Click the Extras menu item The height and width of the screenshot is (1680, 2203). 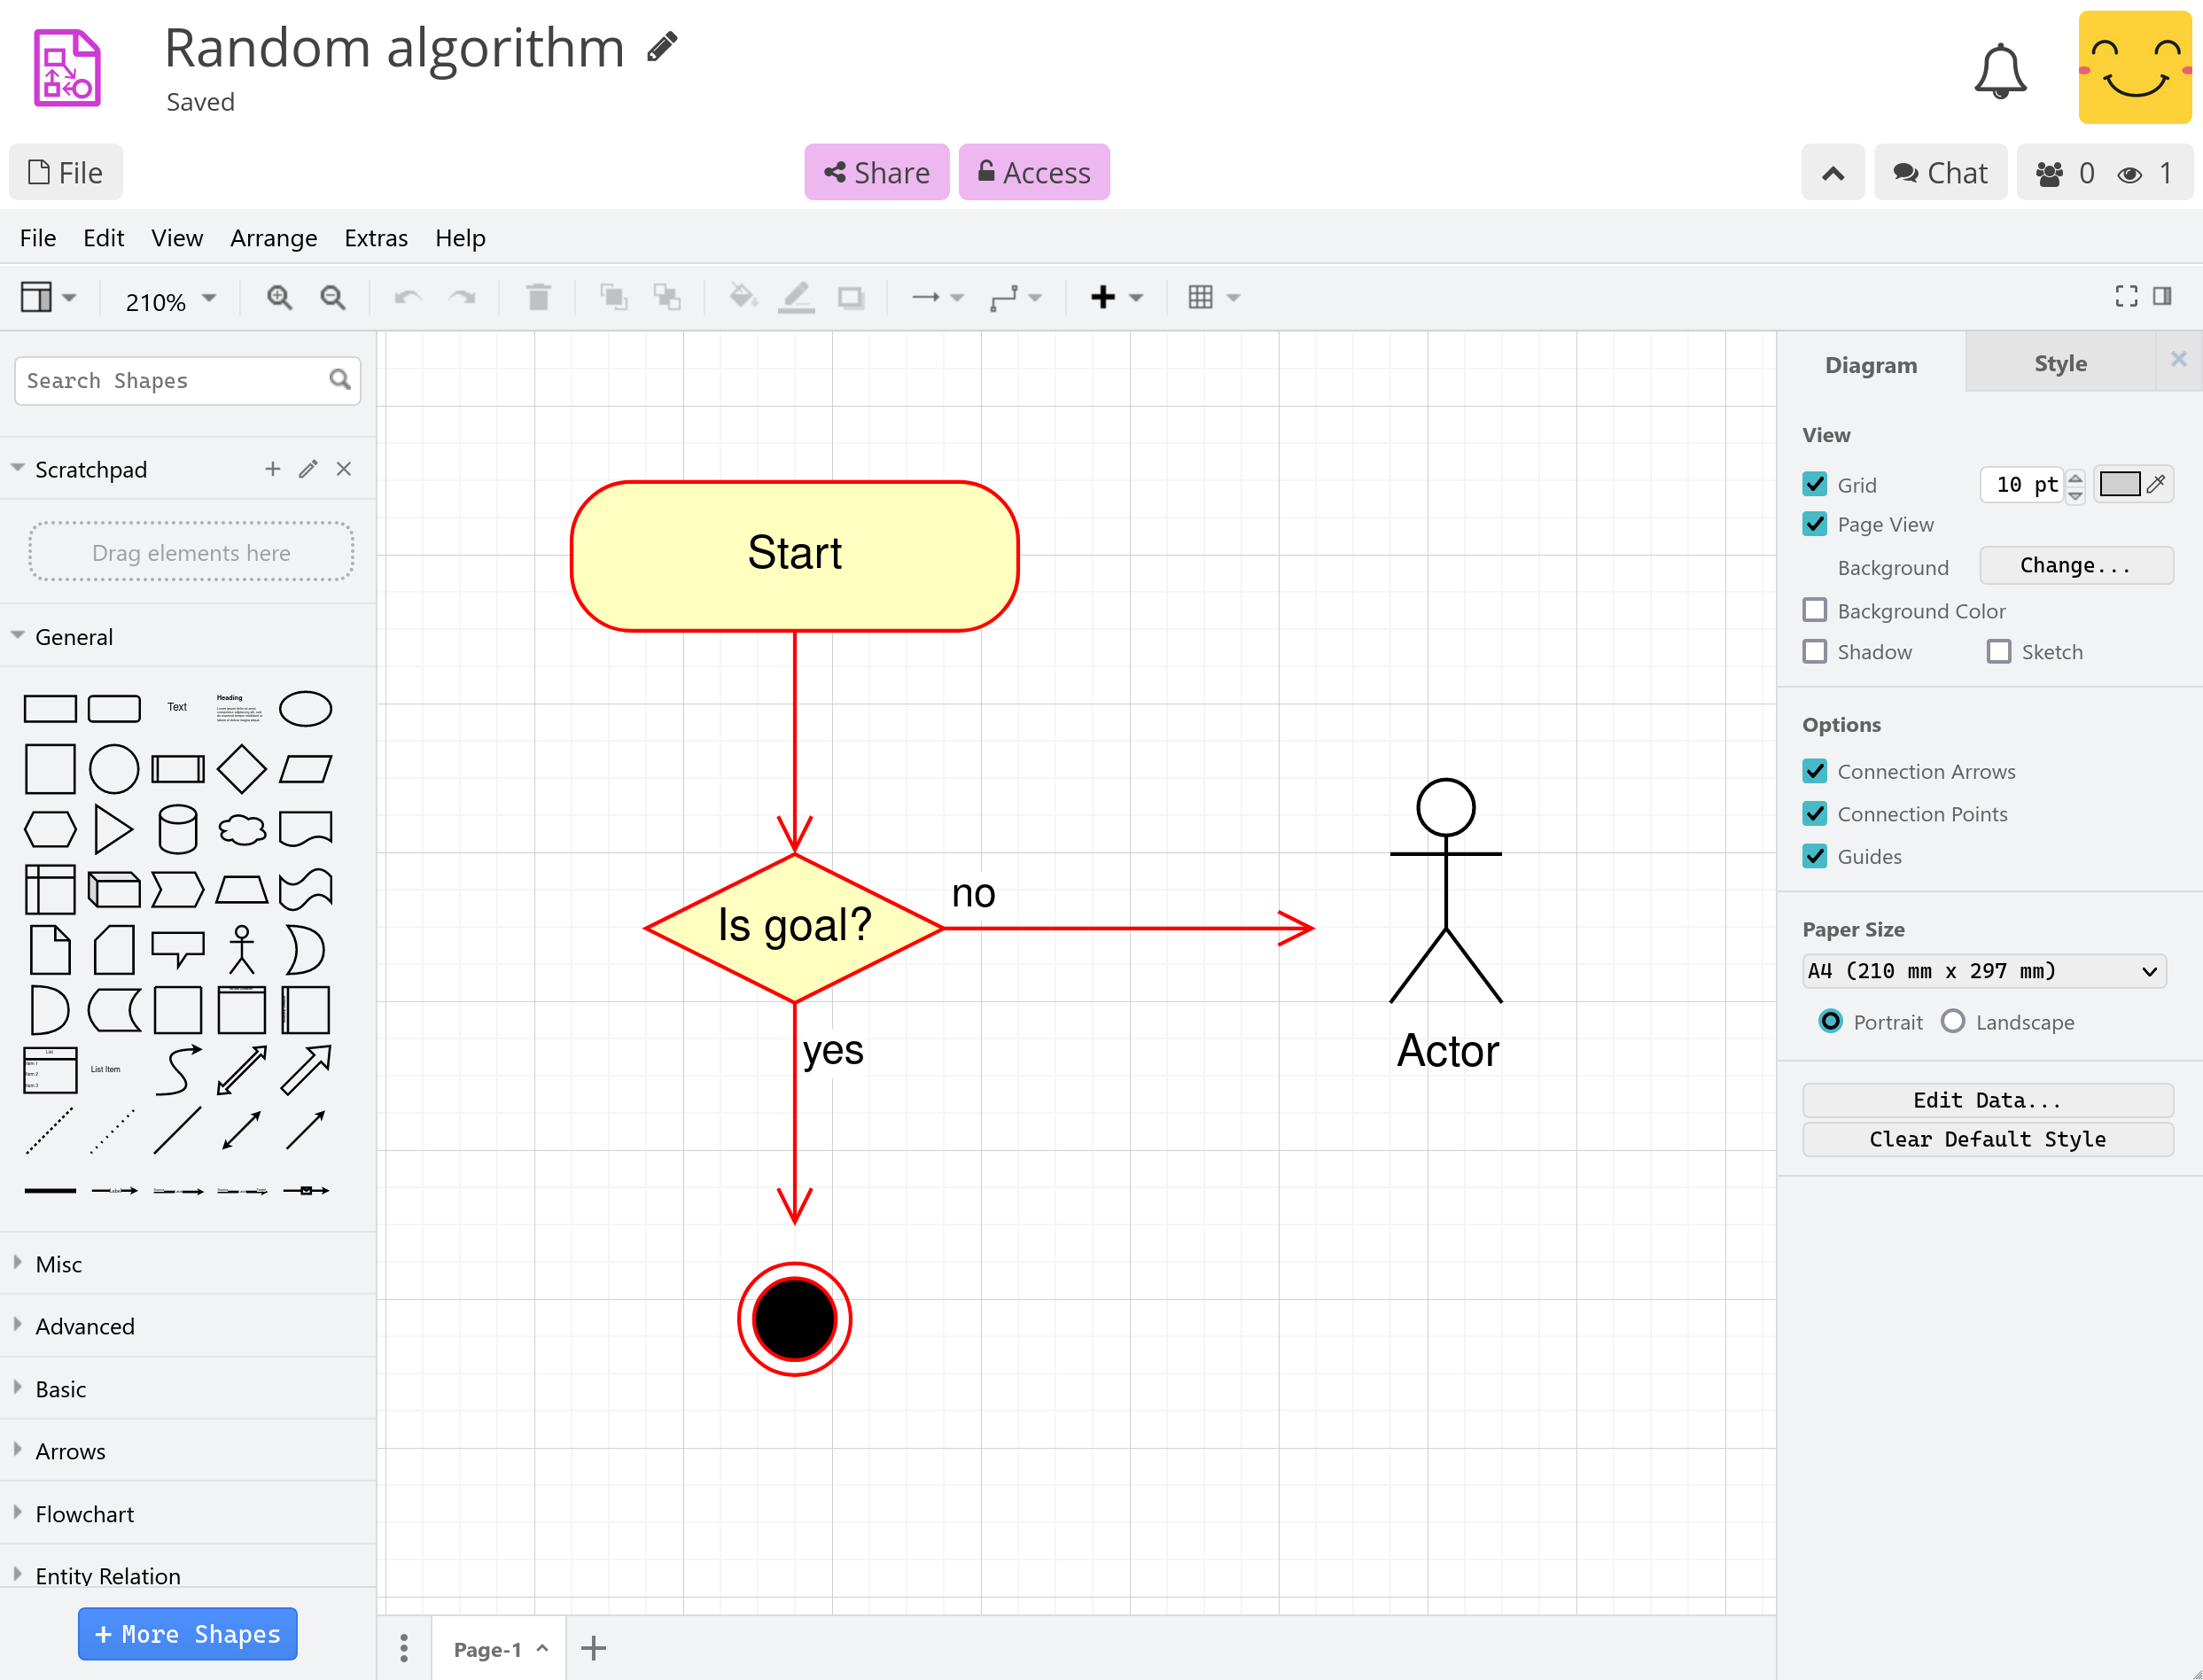coord(376,237)
